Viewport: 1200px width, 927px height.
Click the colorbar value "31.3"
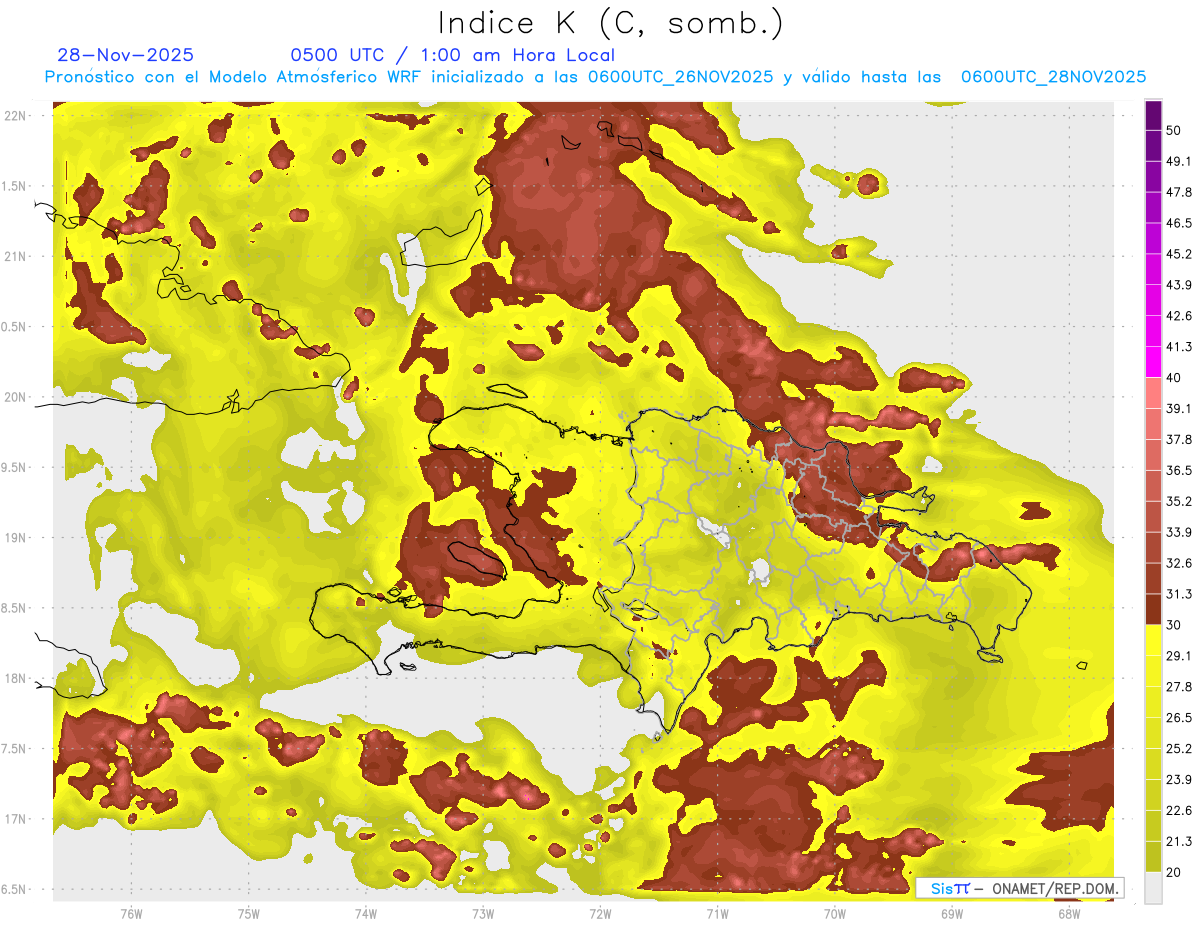1179,594
